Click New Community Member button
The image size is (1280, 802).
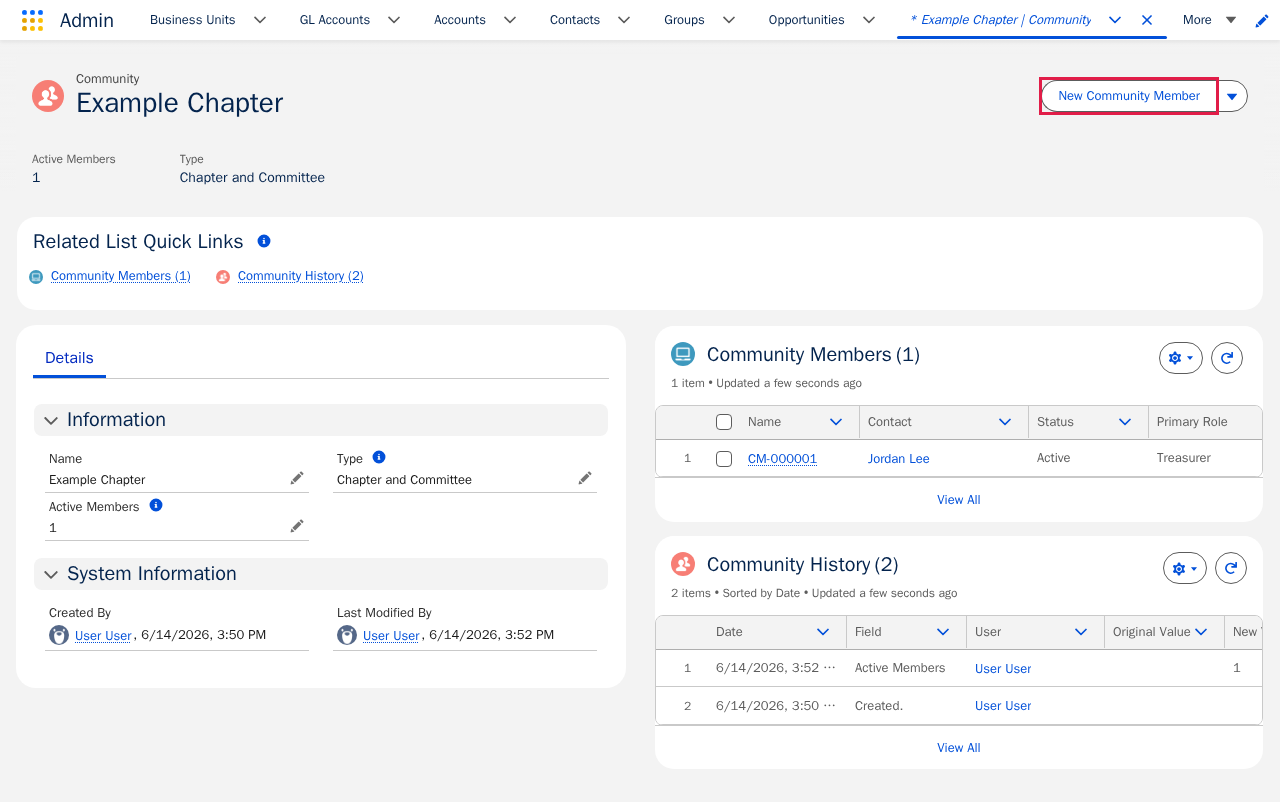[1129, 96]
